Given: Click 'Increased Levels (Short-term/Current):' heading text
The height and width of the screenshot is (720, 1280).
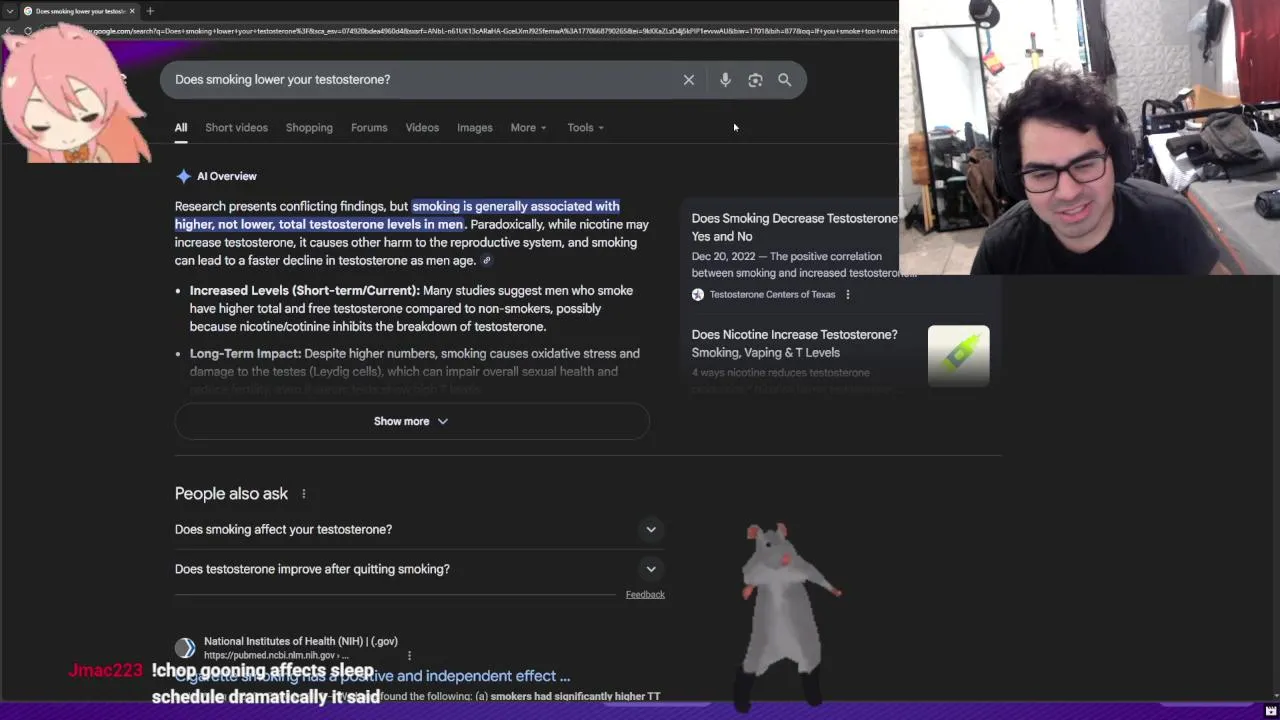Looking at the screenshot, I should click(x=305, y=291).
